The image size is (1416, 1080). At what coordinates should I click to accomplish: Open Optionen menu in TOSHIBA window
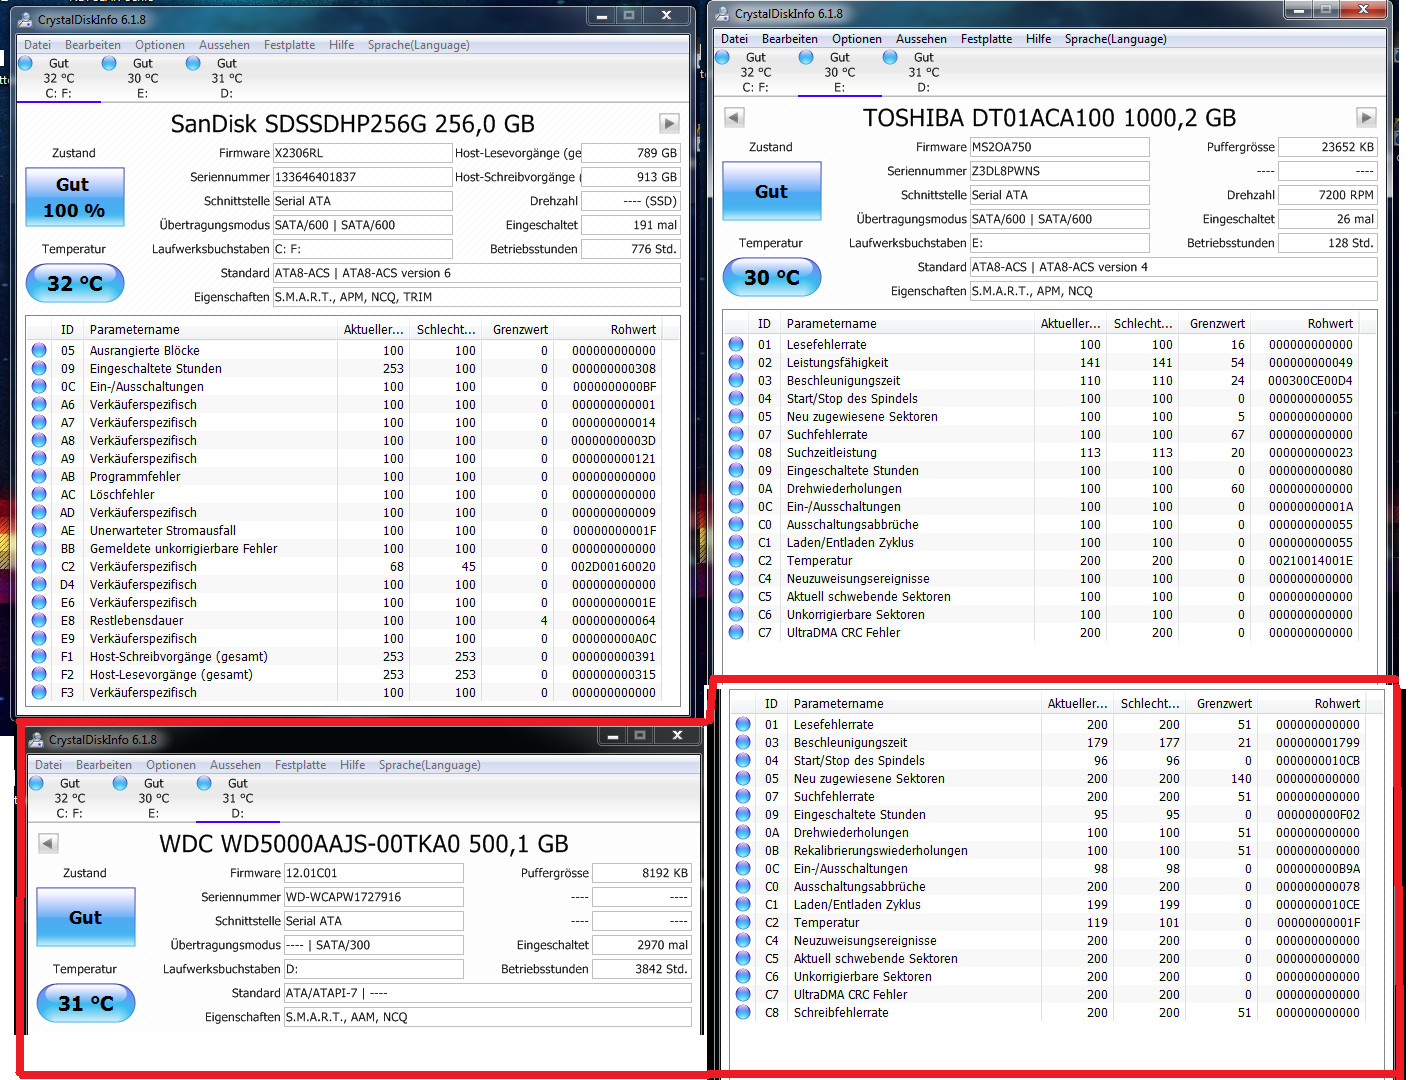857,39
